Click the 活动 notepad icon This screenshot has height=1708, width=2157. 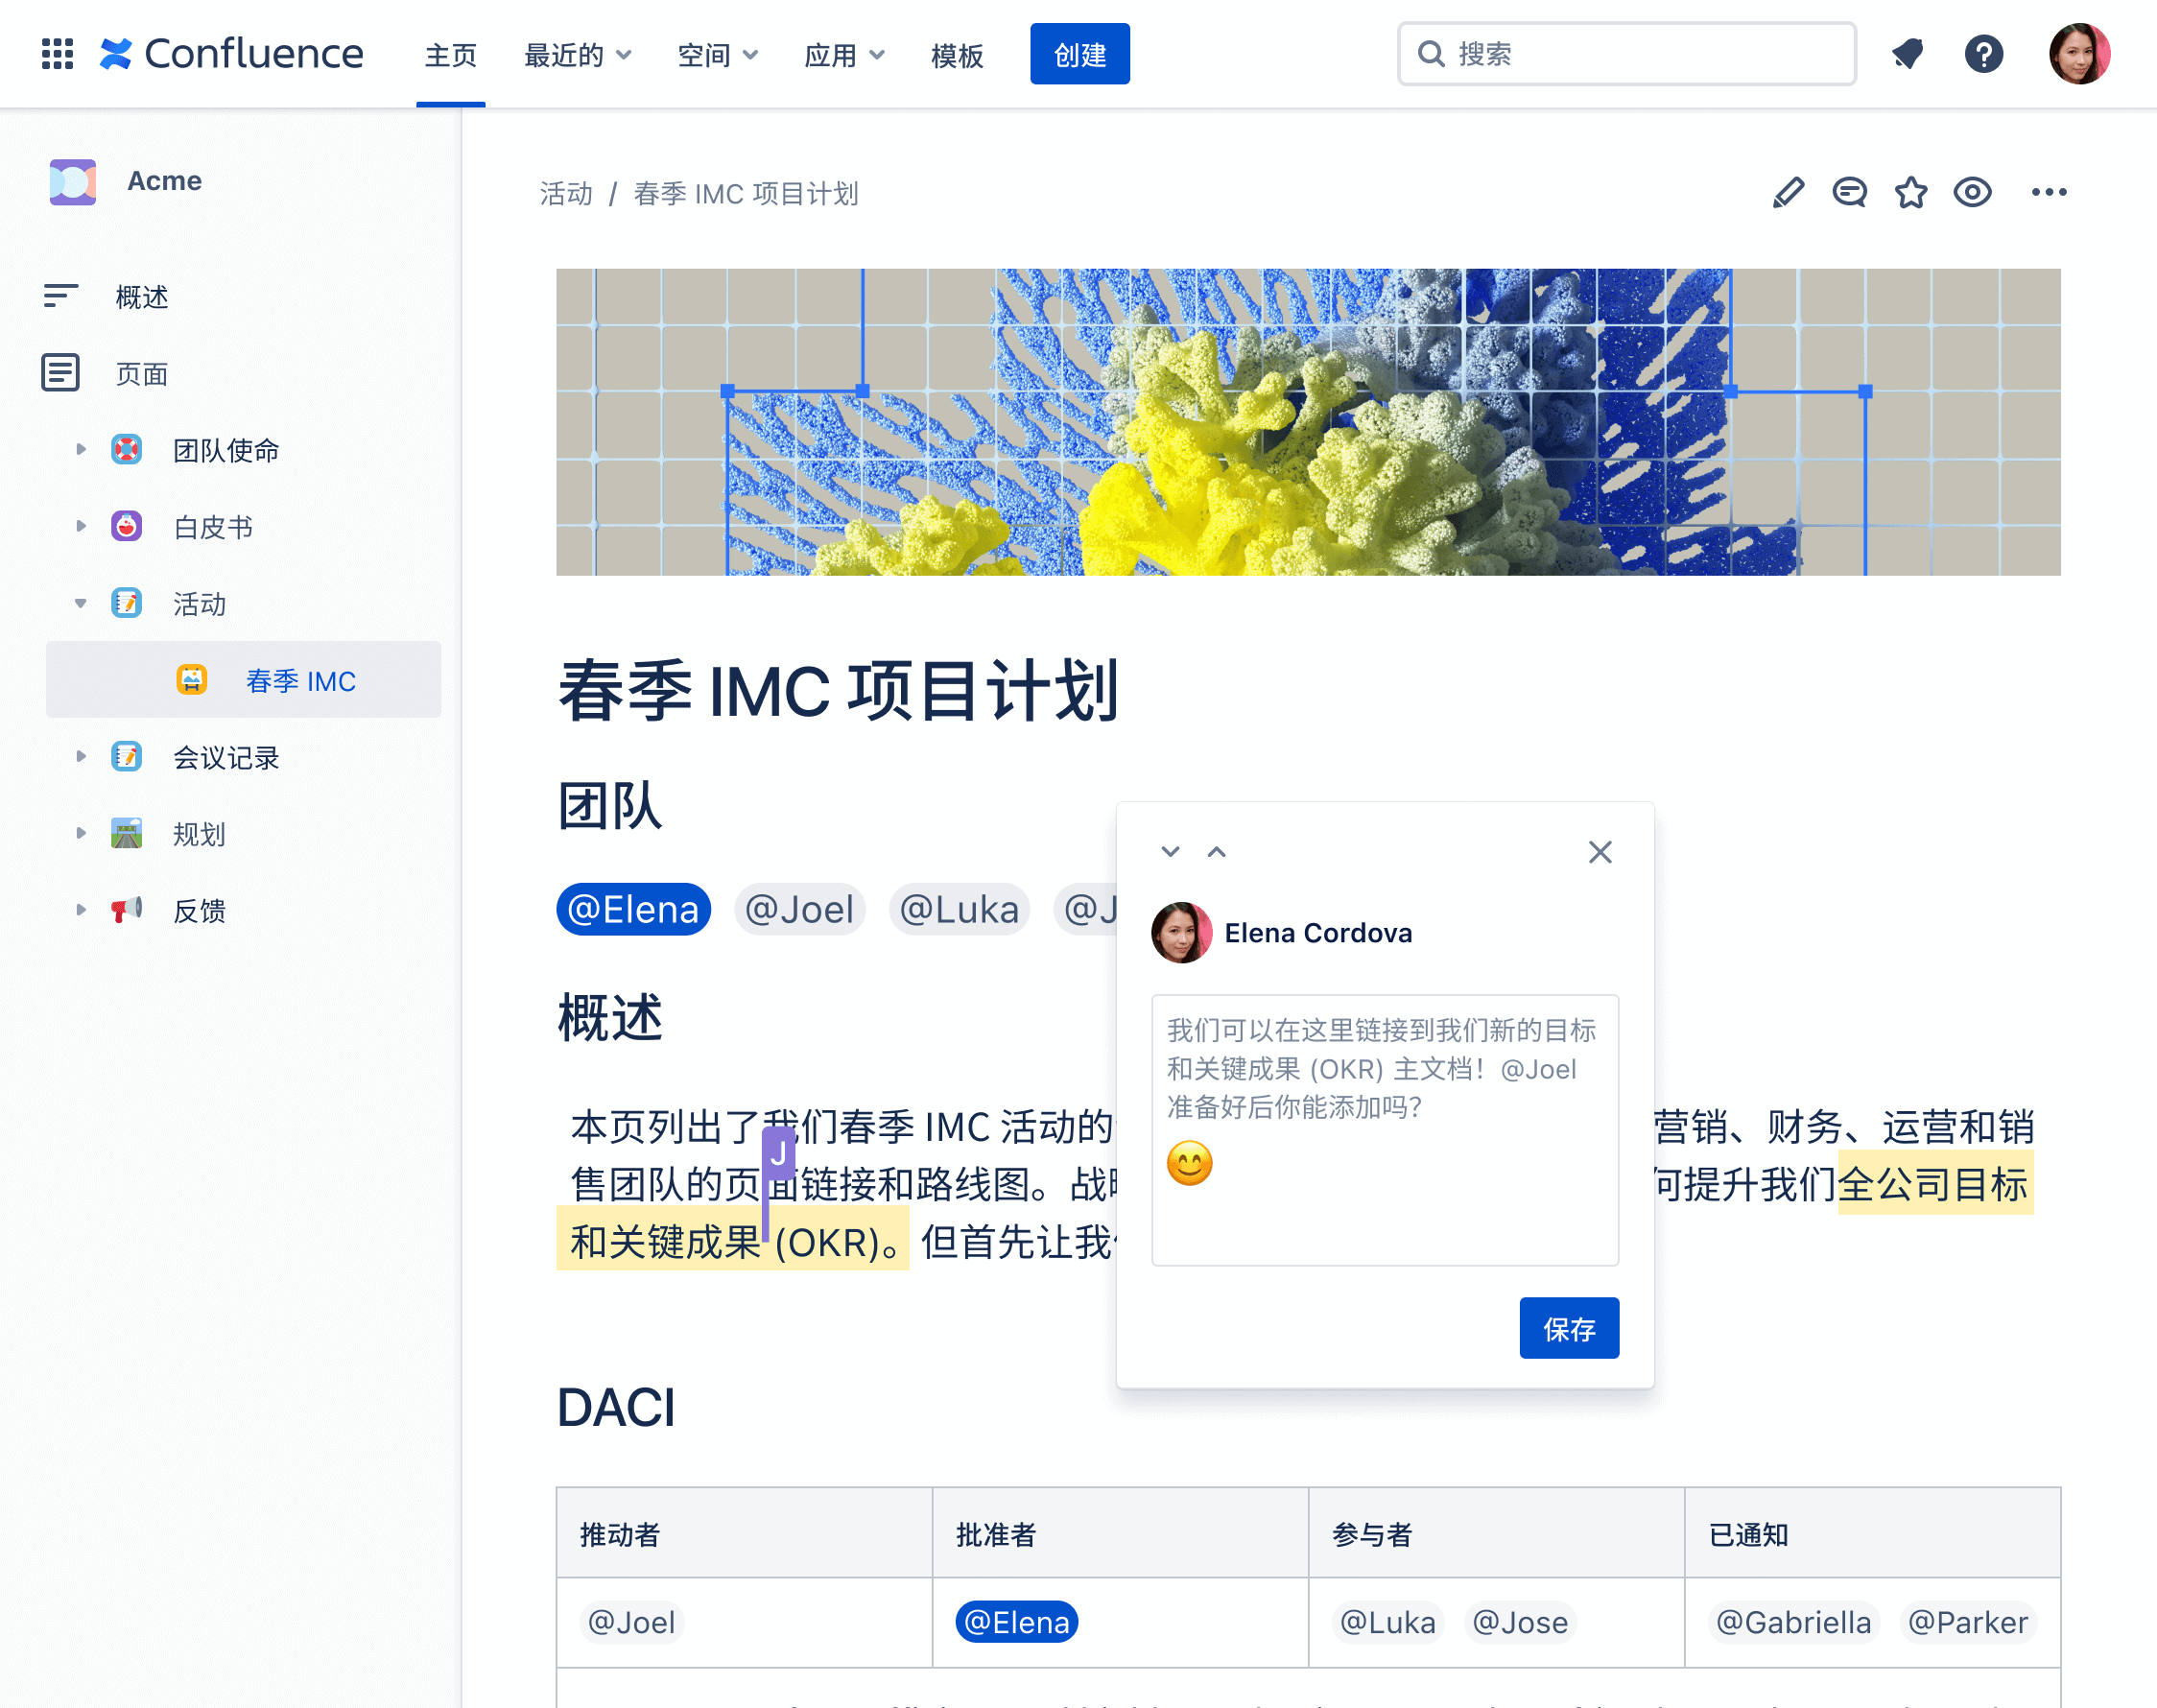coord(126,603)
